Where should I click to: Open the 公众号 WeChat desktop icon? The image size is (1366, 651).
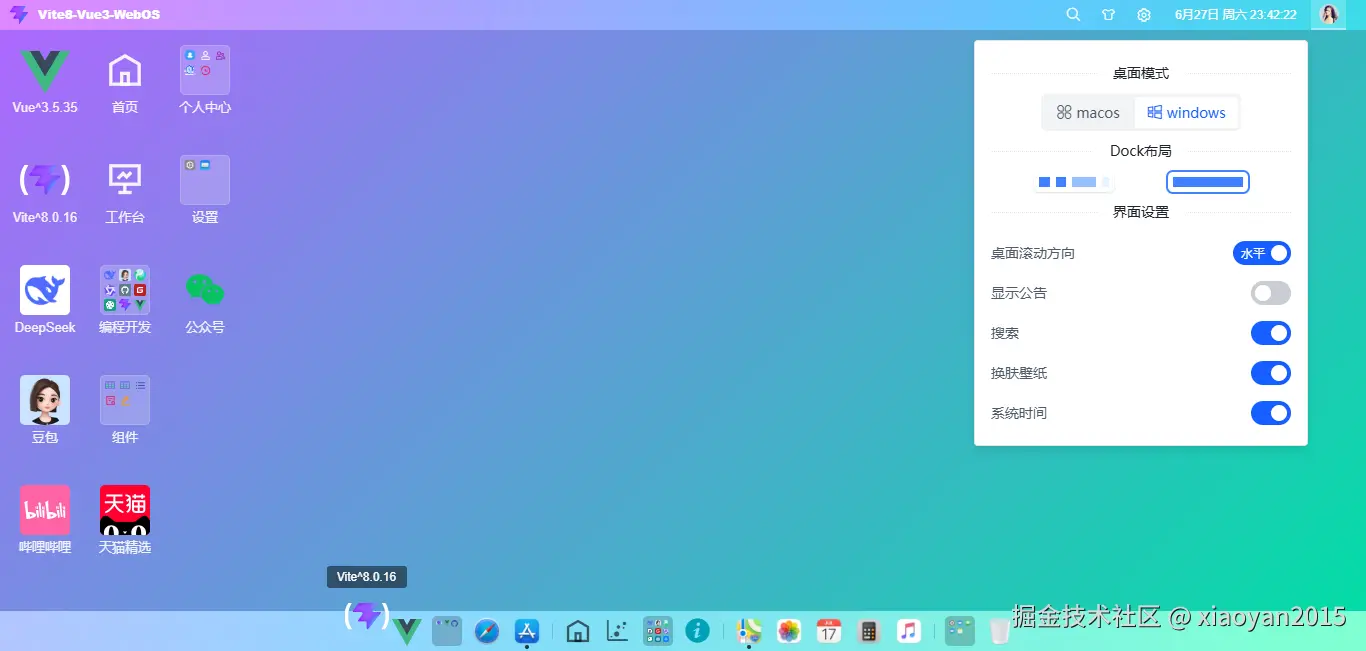(205, 291)
